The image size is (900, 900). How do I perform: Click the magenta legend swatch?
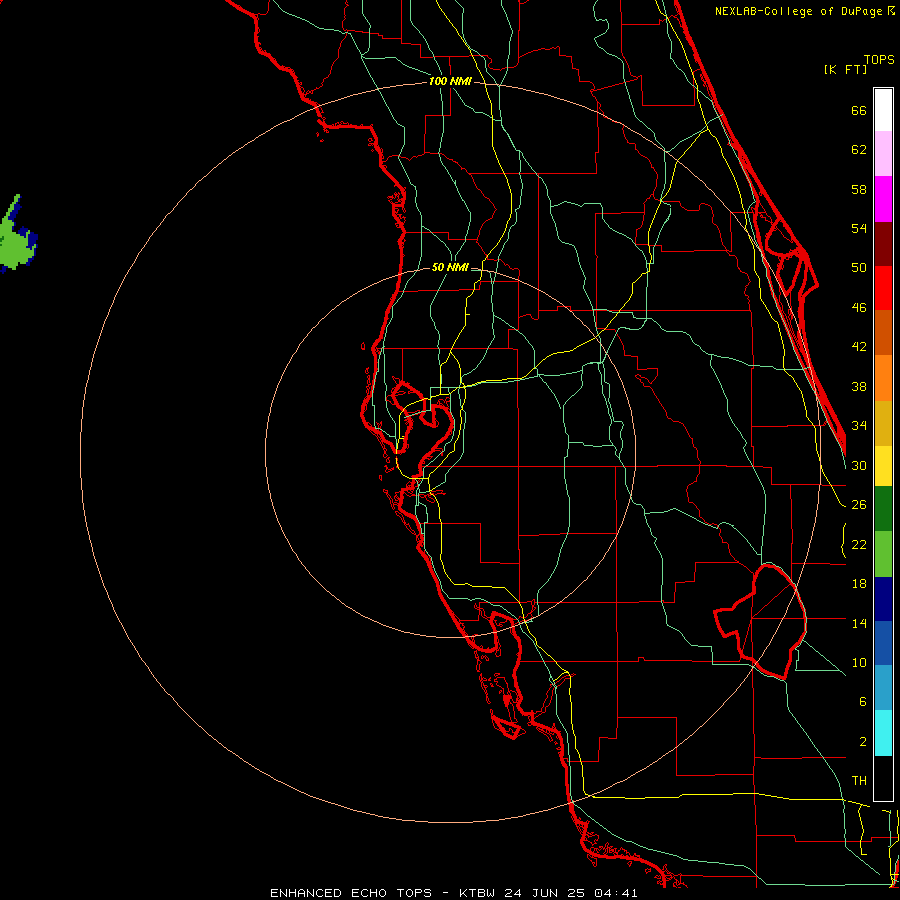coord(883,199)
